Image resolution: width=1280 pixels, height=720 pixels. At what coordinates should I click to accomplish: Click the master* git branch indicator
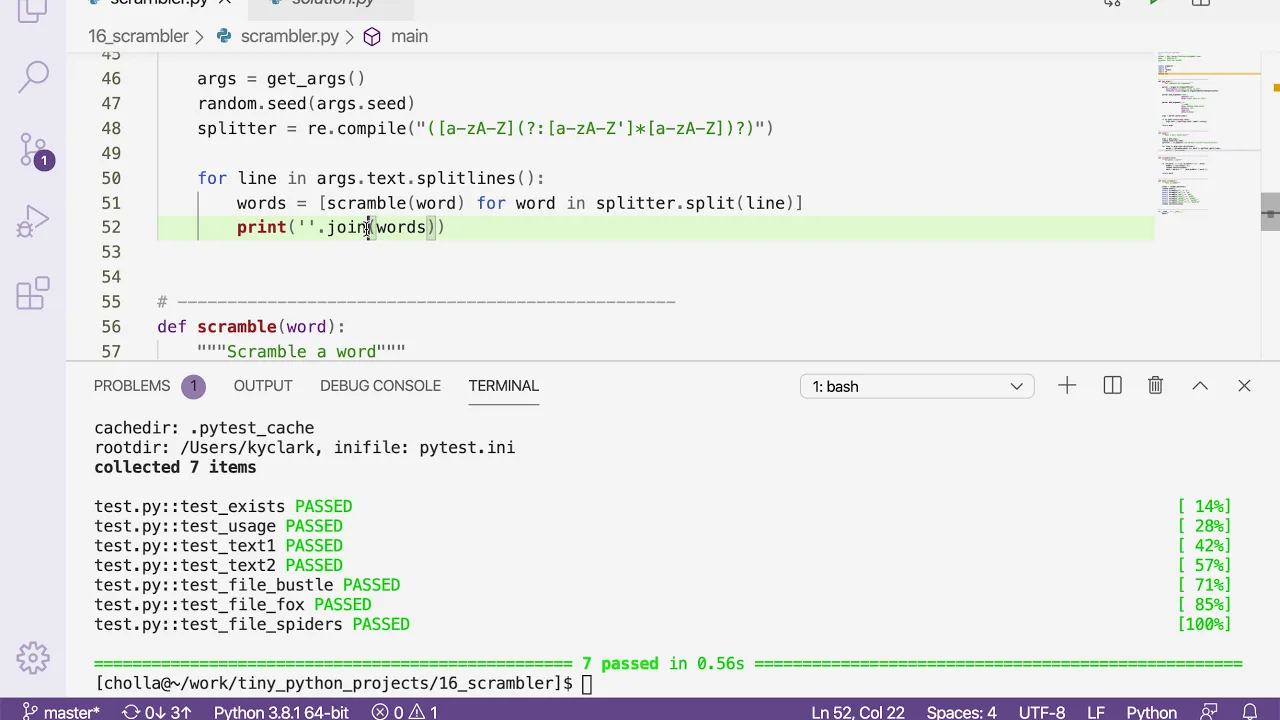point(61,712)
